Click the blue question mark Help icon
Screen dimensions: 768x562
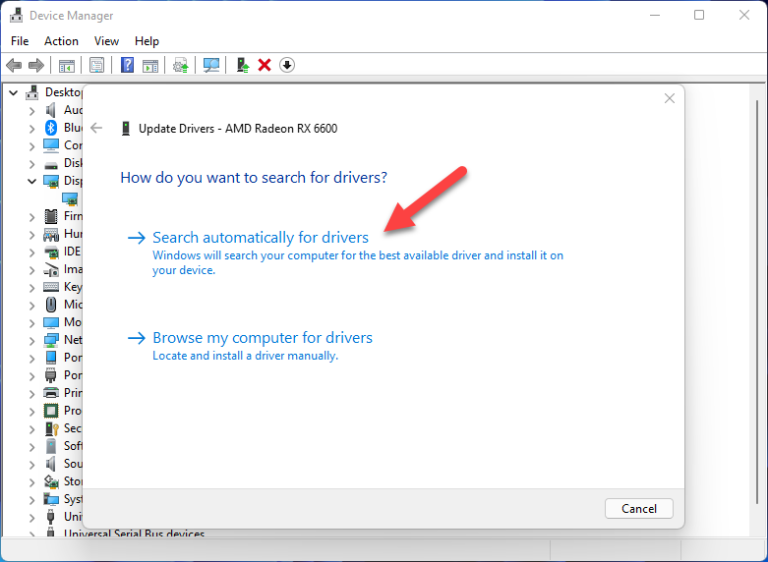point(127,65)
